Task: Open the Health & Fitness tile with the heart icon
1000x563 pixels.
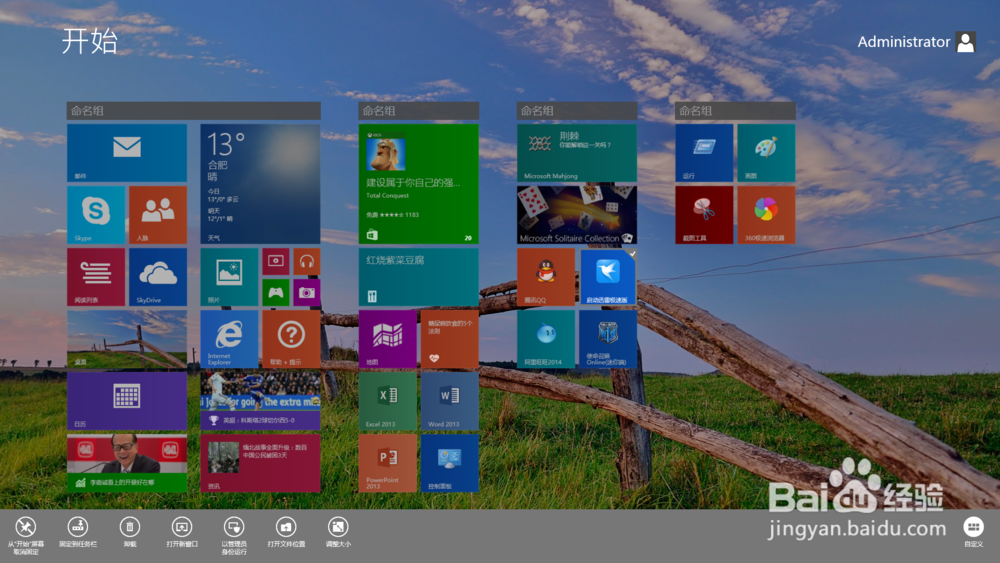Action: click(x=450, y=339)
